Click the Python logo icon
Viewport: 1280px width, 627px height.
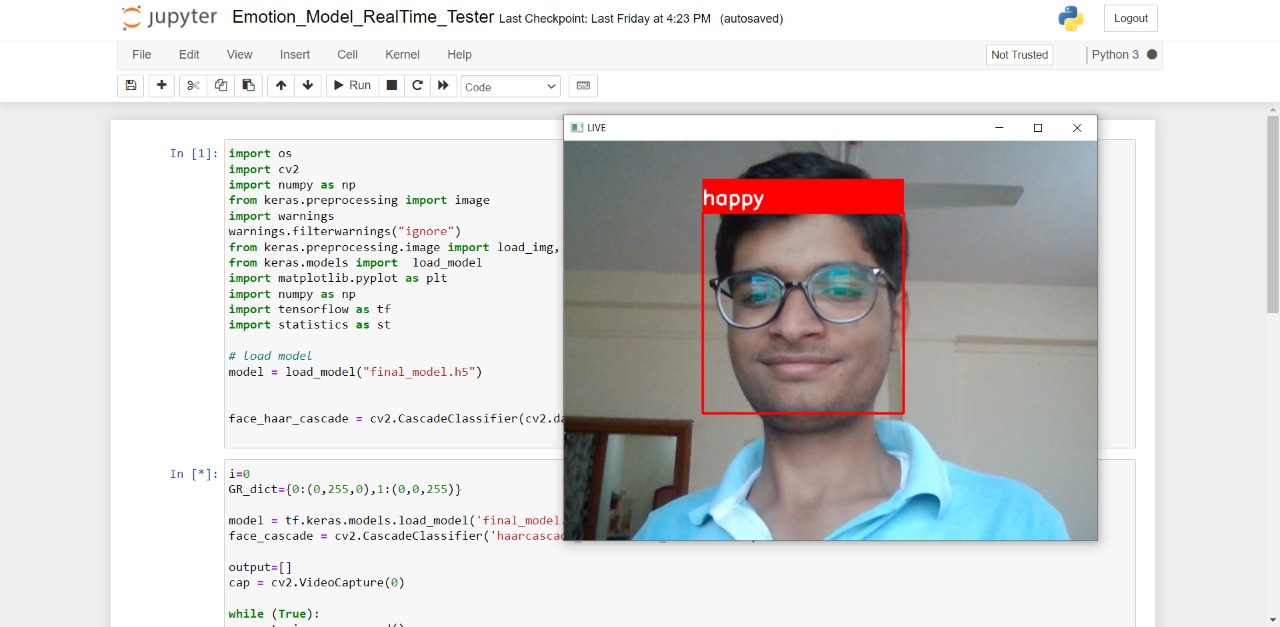[1071, 18]
